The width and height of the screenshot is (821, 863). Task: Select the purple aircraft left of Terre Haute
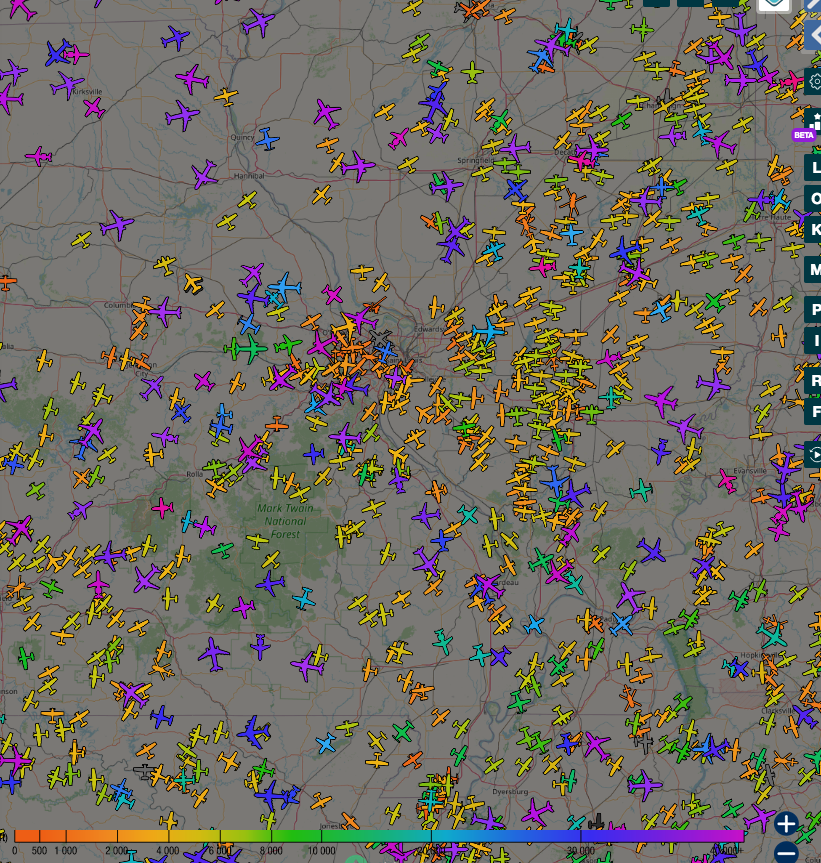tap(760, 200)
